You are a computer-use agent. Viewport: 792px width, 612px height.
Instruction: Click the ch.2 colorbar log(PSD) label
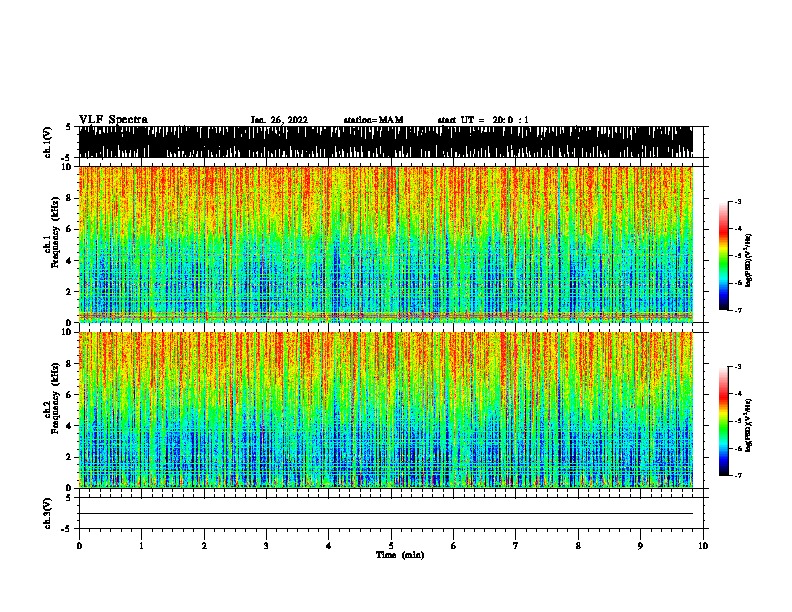point(749,425)
